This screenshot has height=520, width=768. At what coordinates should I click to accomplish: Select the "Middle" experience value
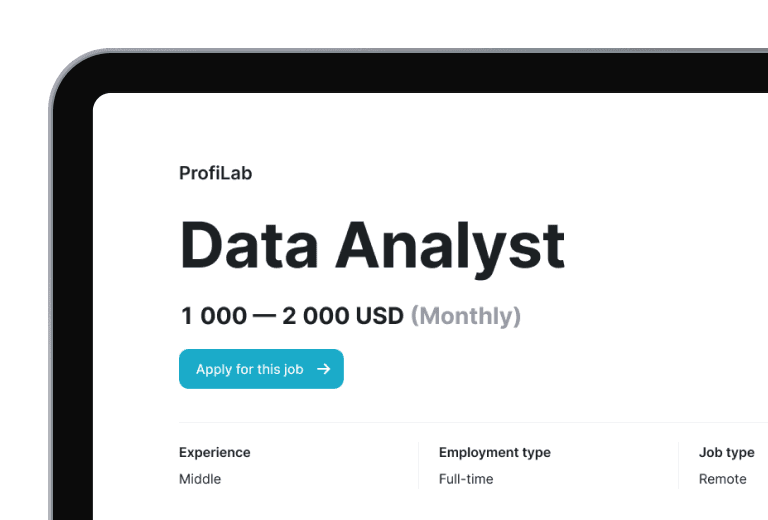click(x=200, y=479)
